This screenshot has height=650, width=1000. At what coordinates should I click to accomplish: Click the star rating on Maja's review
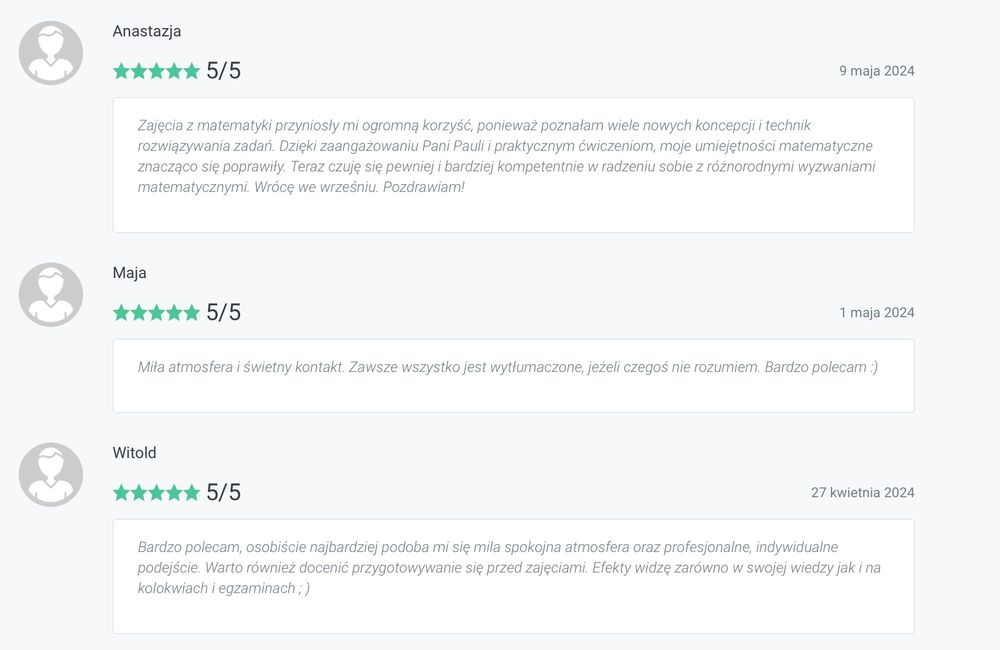pos(156,312)
